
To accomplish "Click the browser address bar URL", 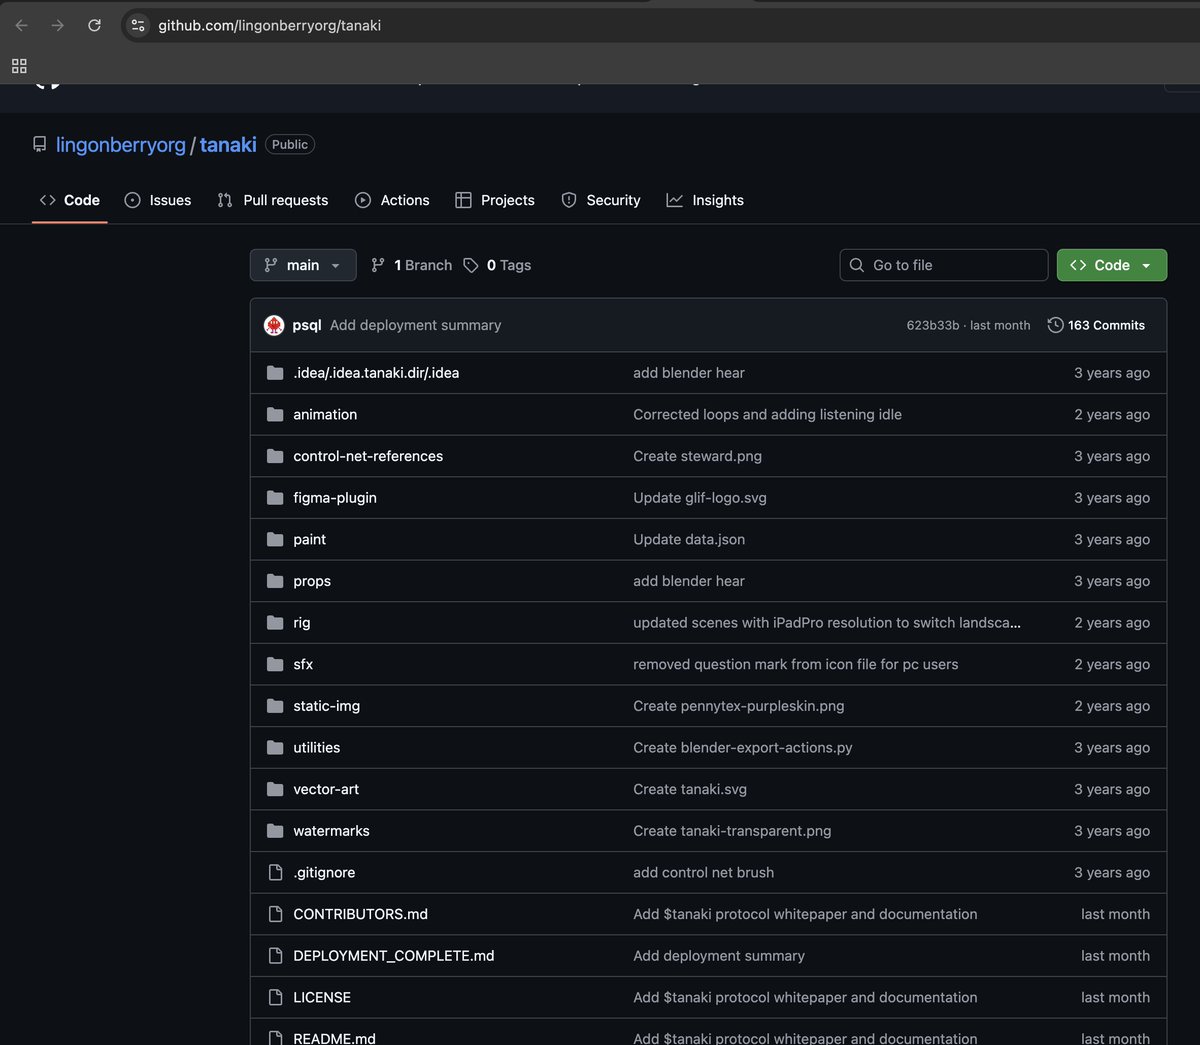I will (x=270, y=25).
